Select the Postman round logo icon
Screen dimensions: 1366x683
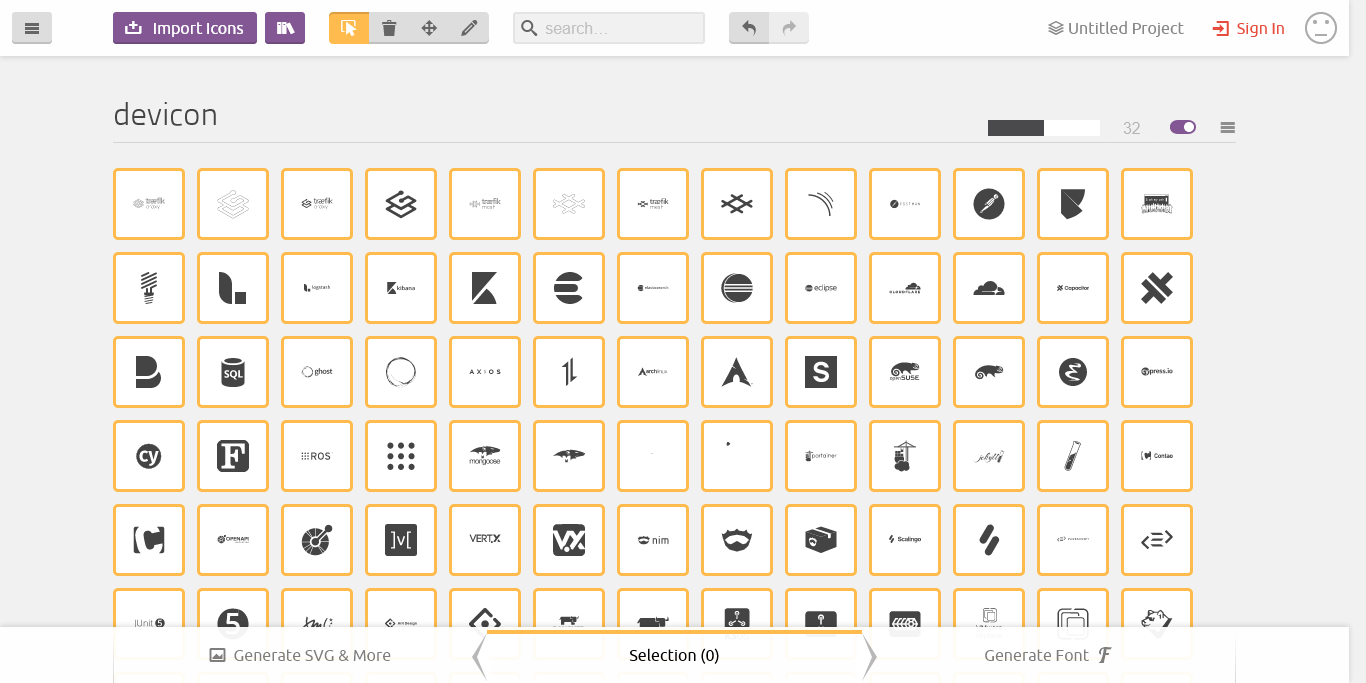989,204
